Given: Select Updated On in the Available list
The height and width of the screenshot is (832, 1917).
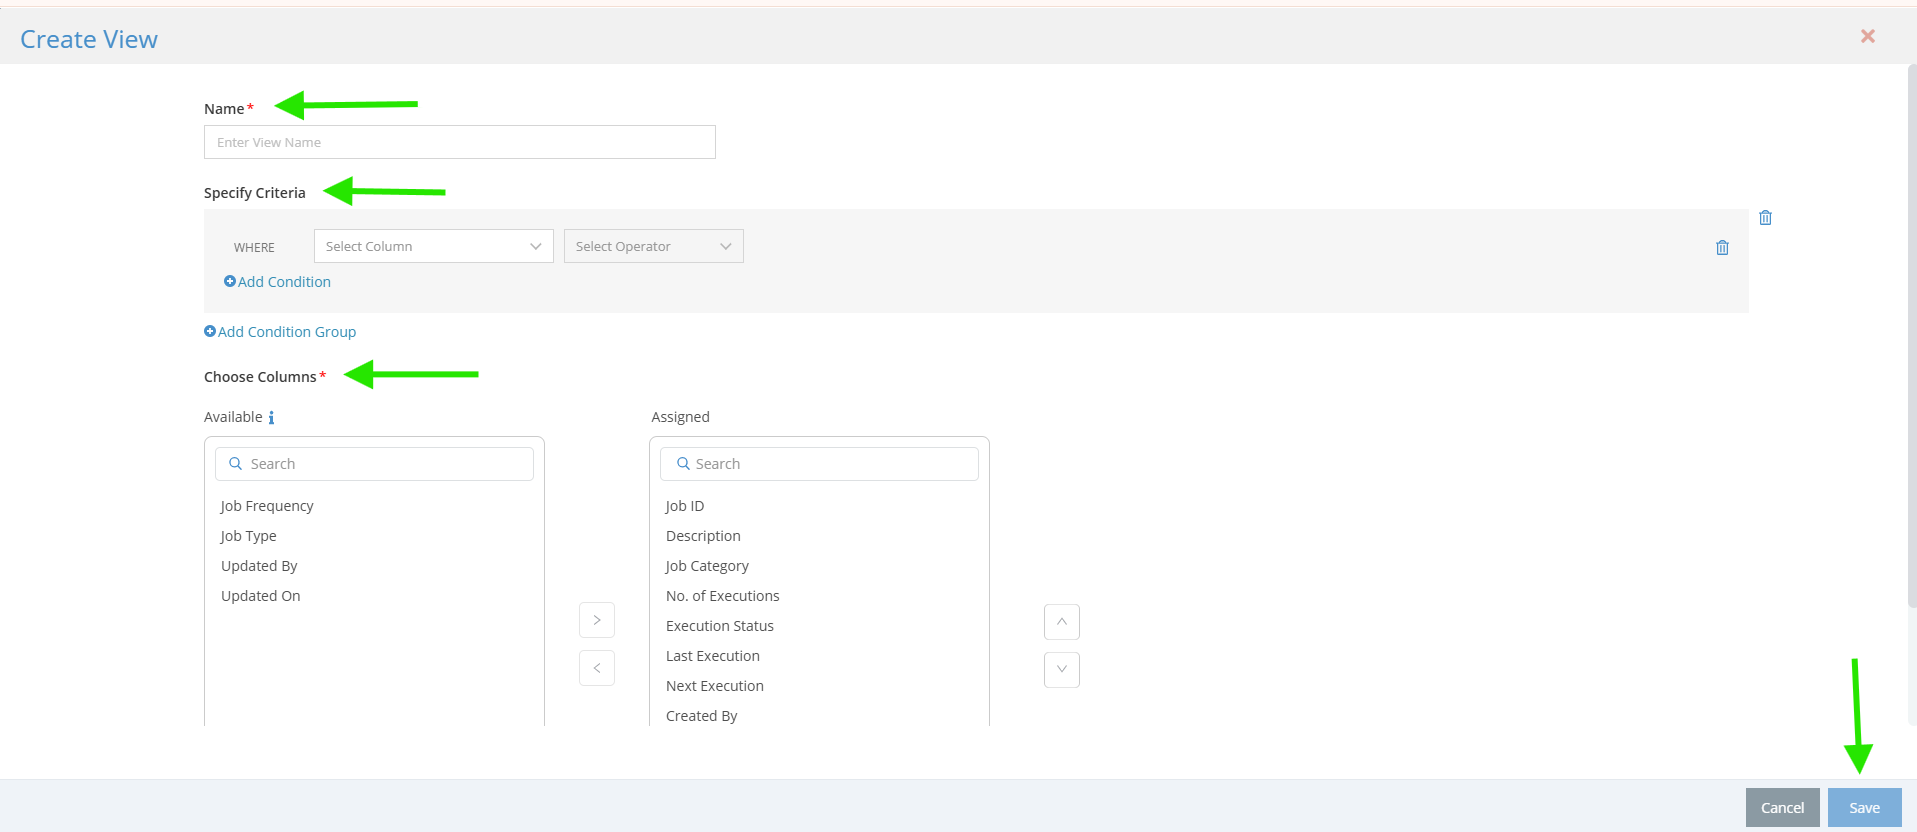Looking at the screenshot, I should pyautogui.click(x=261, y=596).
